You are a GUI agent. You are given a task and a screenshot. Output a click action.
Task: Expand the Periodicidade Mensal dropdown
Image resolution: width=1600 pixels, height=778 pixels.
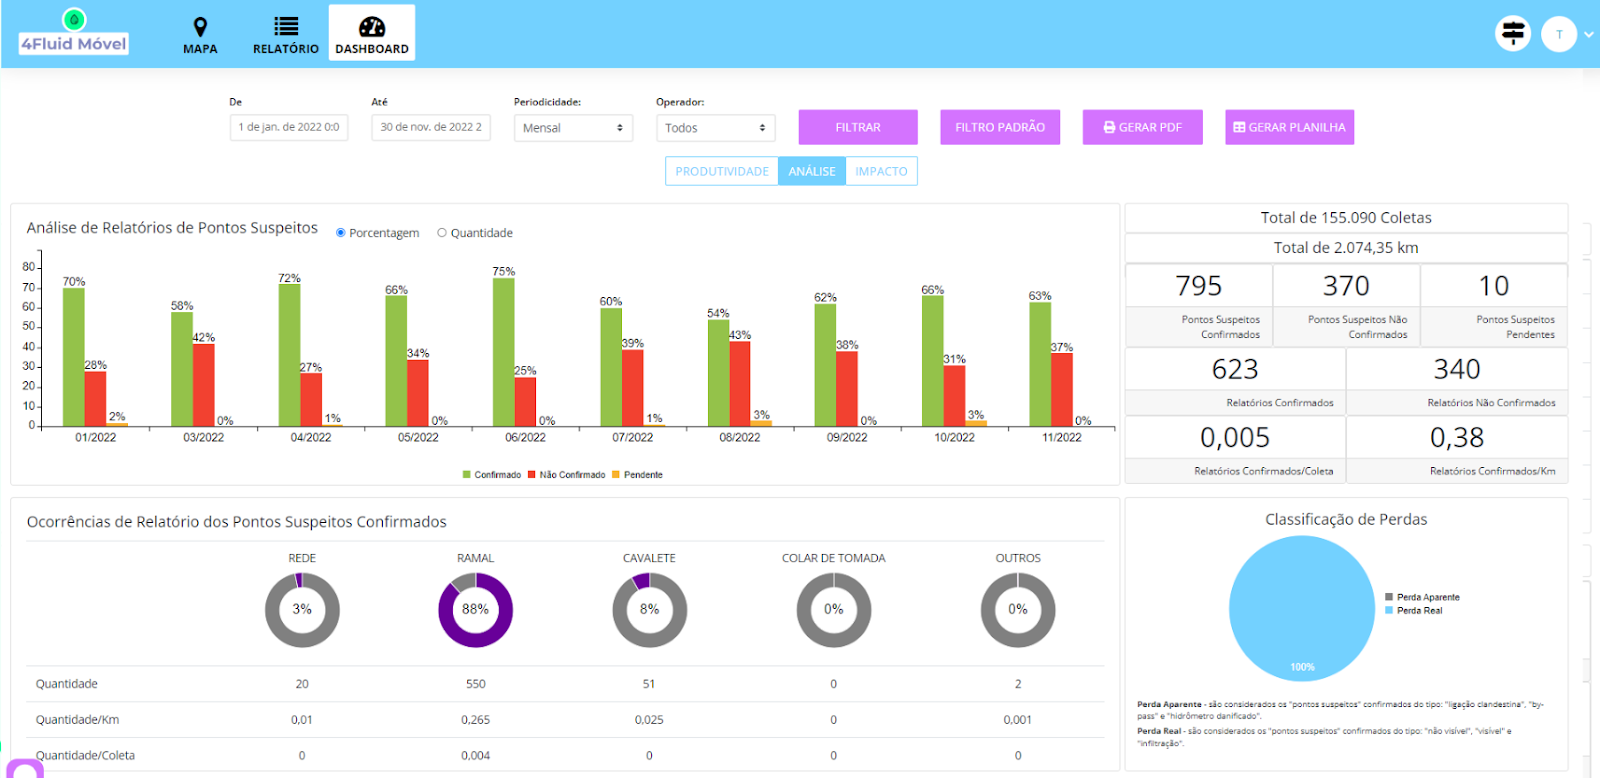tap(573, 128)
